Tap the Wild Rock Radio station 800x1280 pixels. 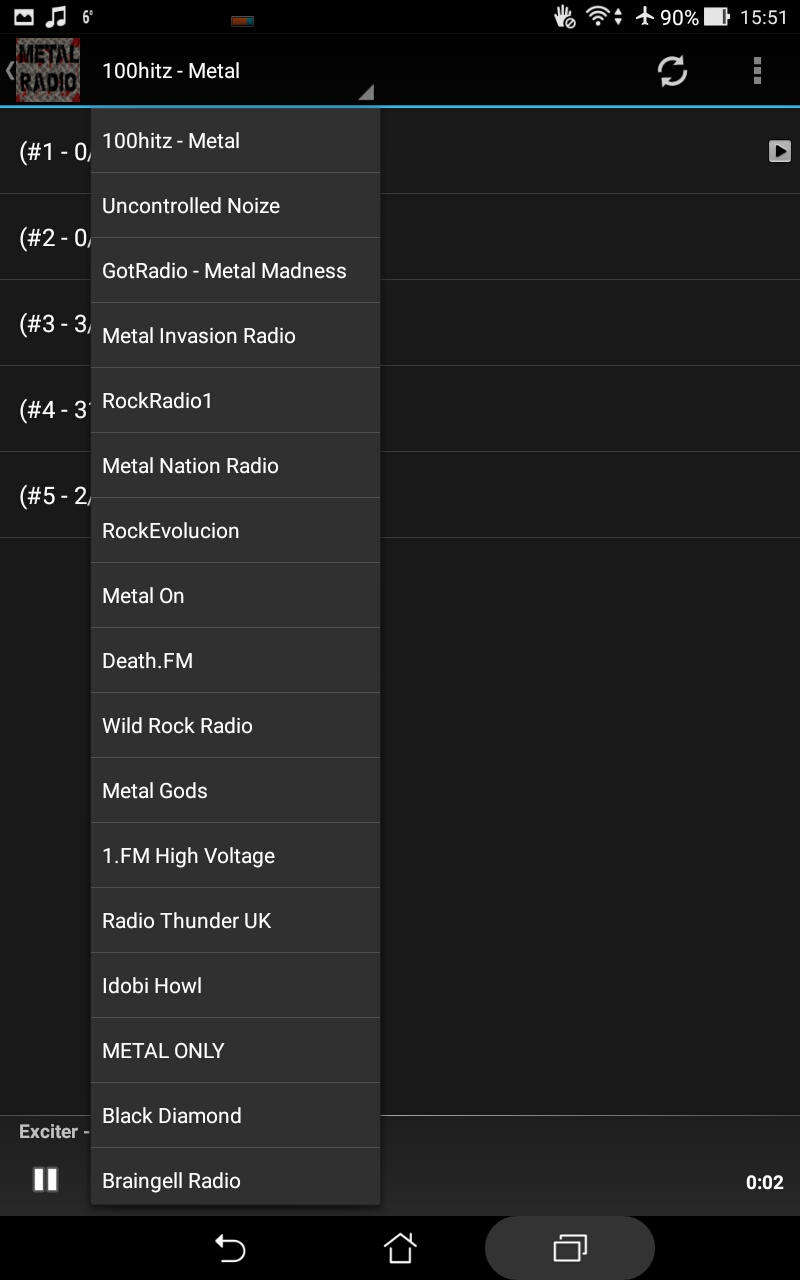[x=235, y=725]
